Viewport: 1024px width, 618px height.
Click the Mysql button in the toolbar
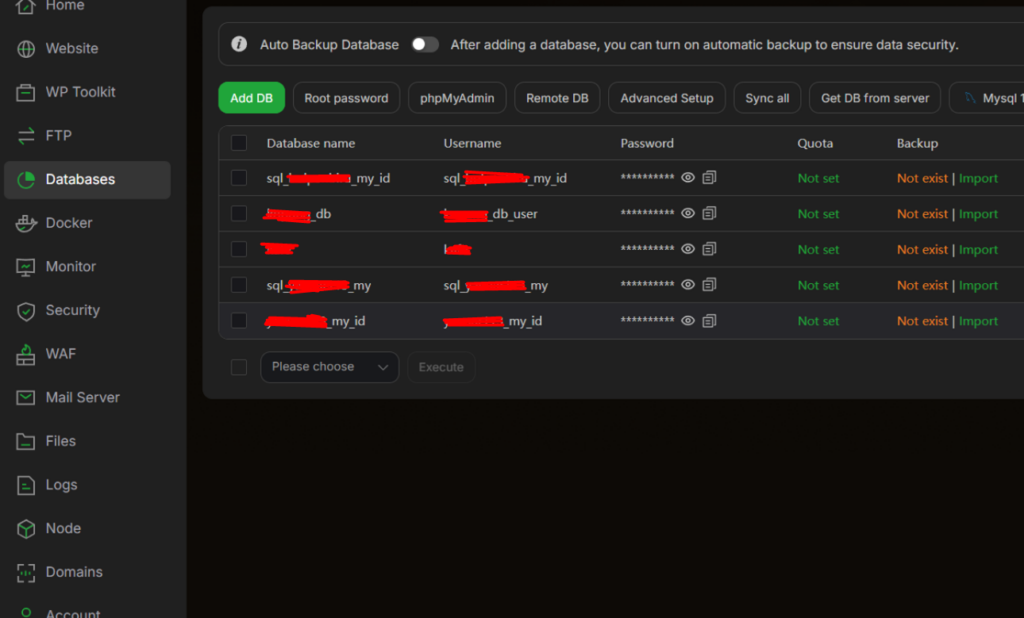coord(987,98)
